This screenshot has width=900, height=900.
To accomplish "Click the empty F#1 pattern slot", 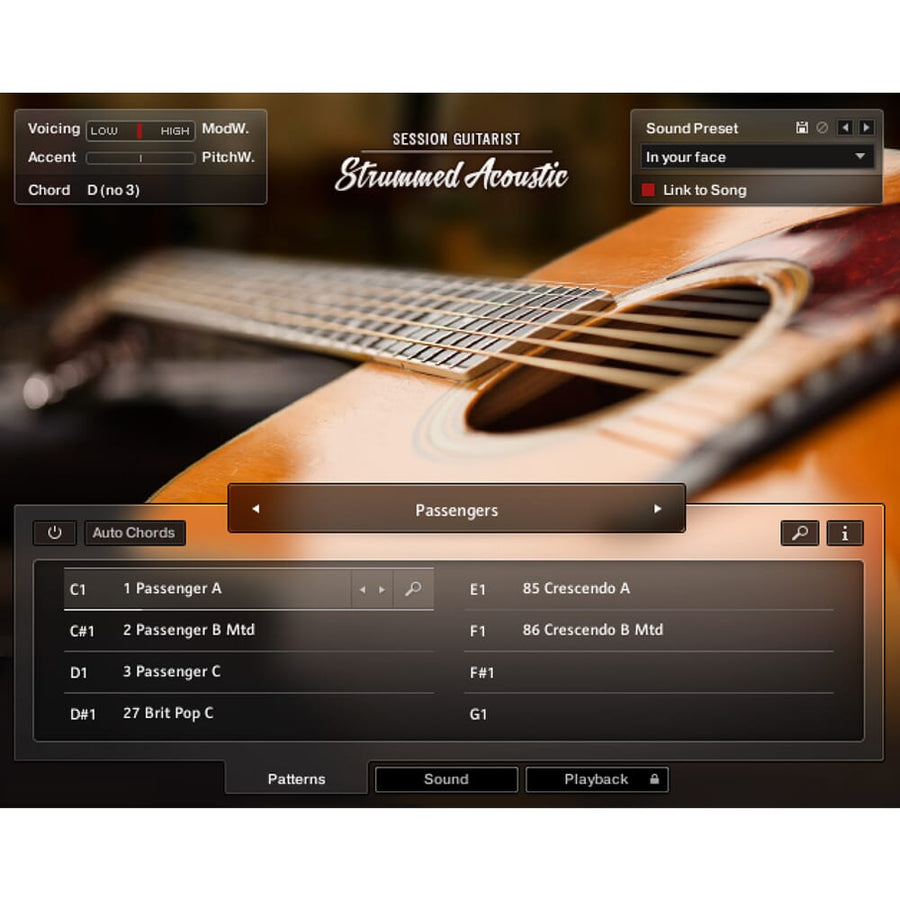I will pos(649,672).
